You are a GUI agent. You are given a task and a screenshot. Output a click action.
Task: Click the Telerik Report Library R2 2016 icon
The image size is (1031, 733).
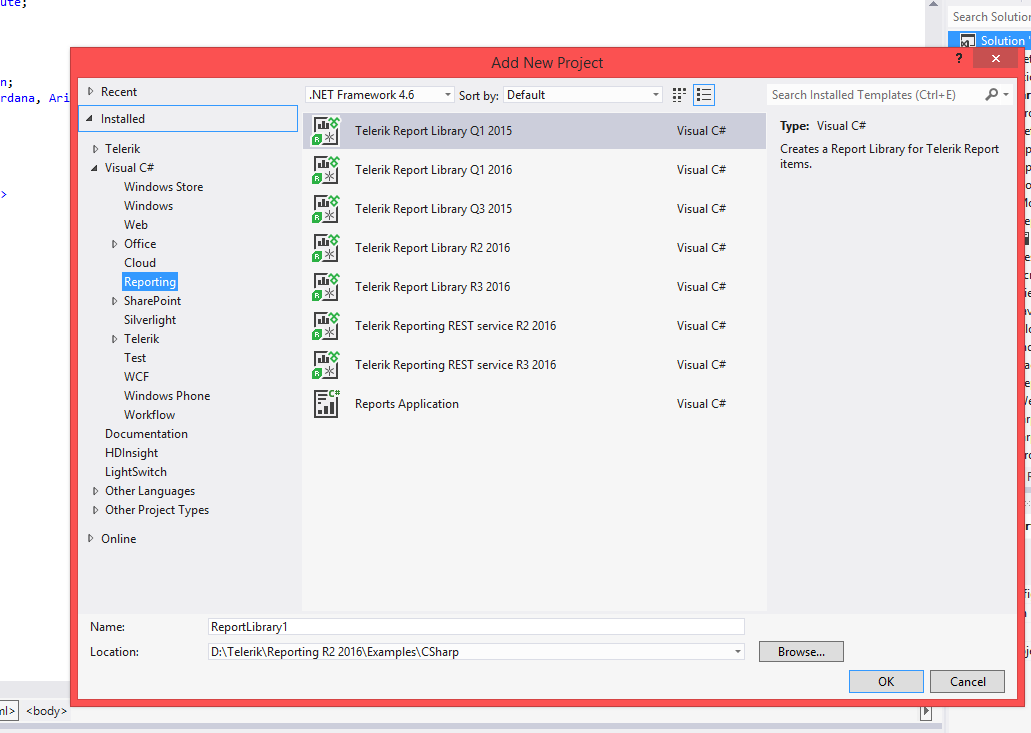pos(326,248)
